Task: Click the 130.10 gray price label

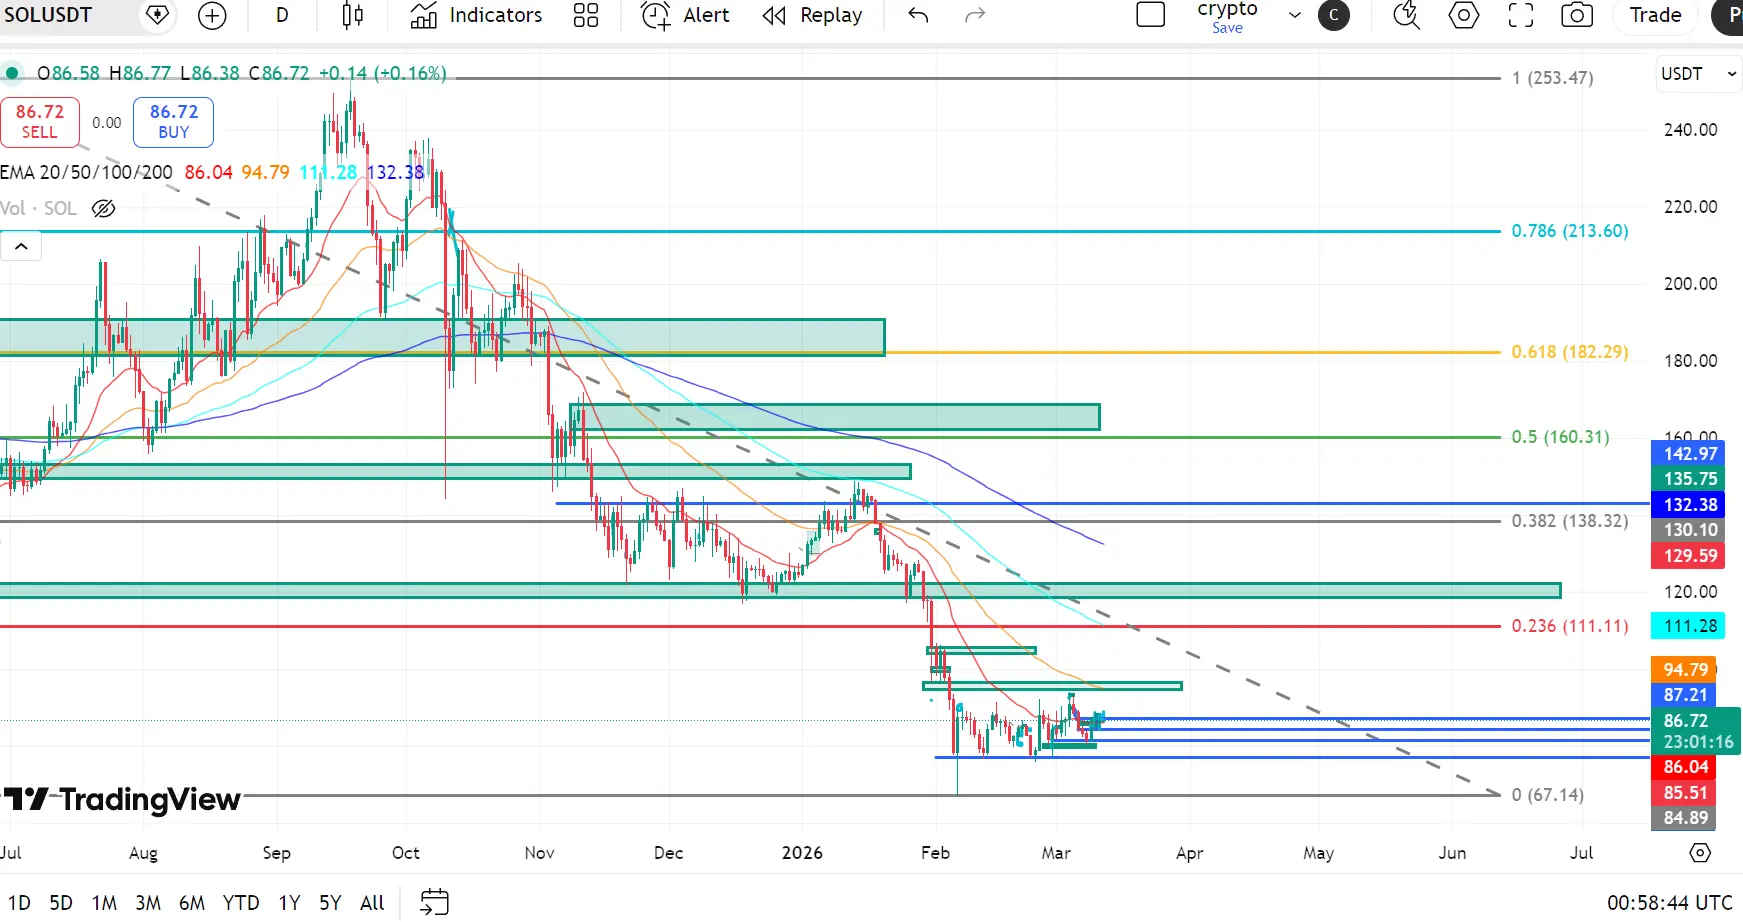Action: click(1688, 530)
